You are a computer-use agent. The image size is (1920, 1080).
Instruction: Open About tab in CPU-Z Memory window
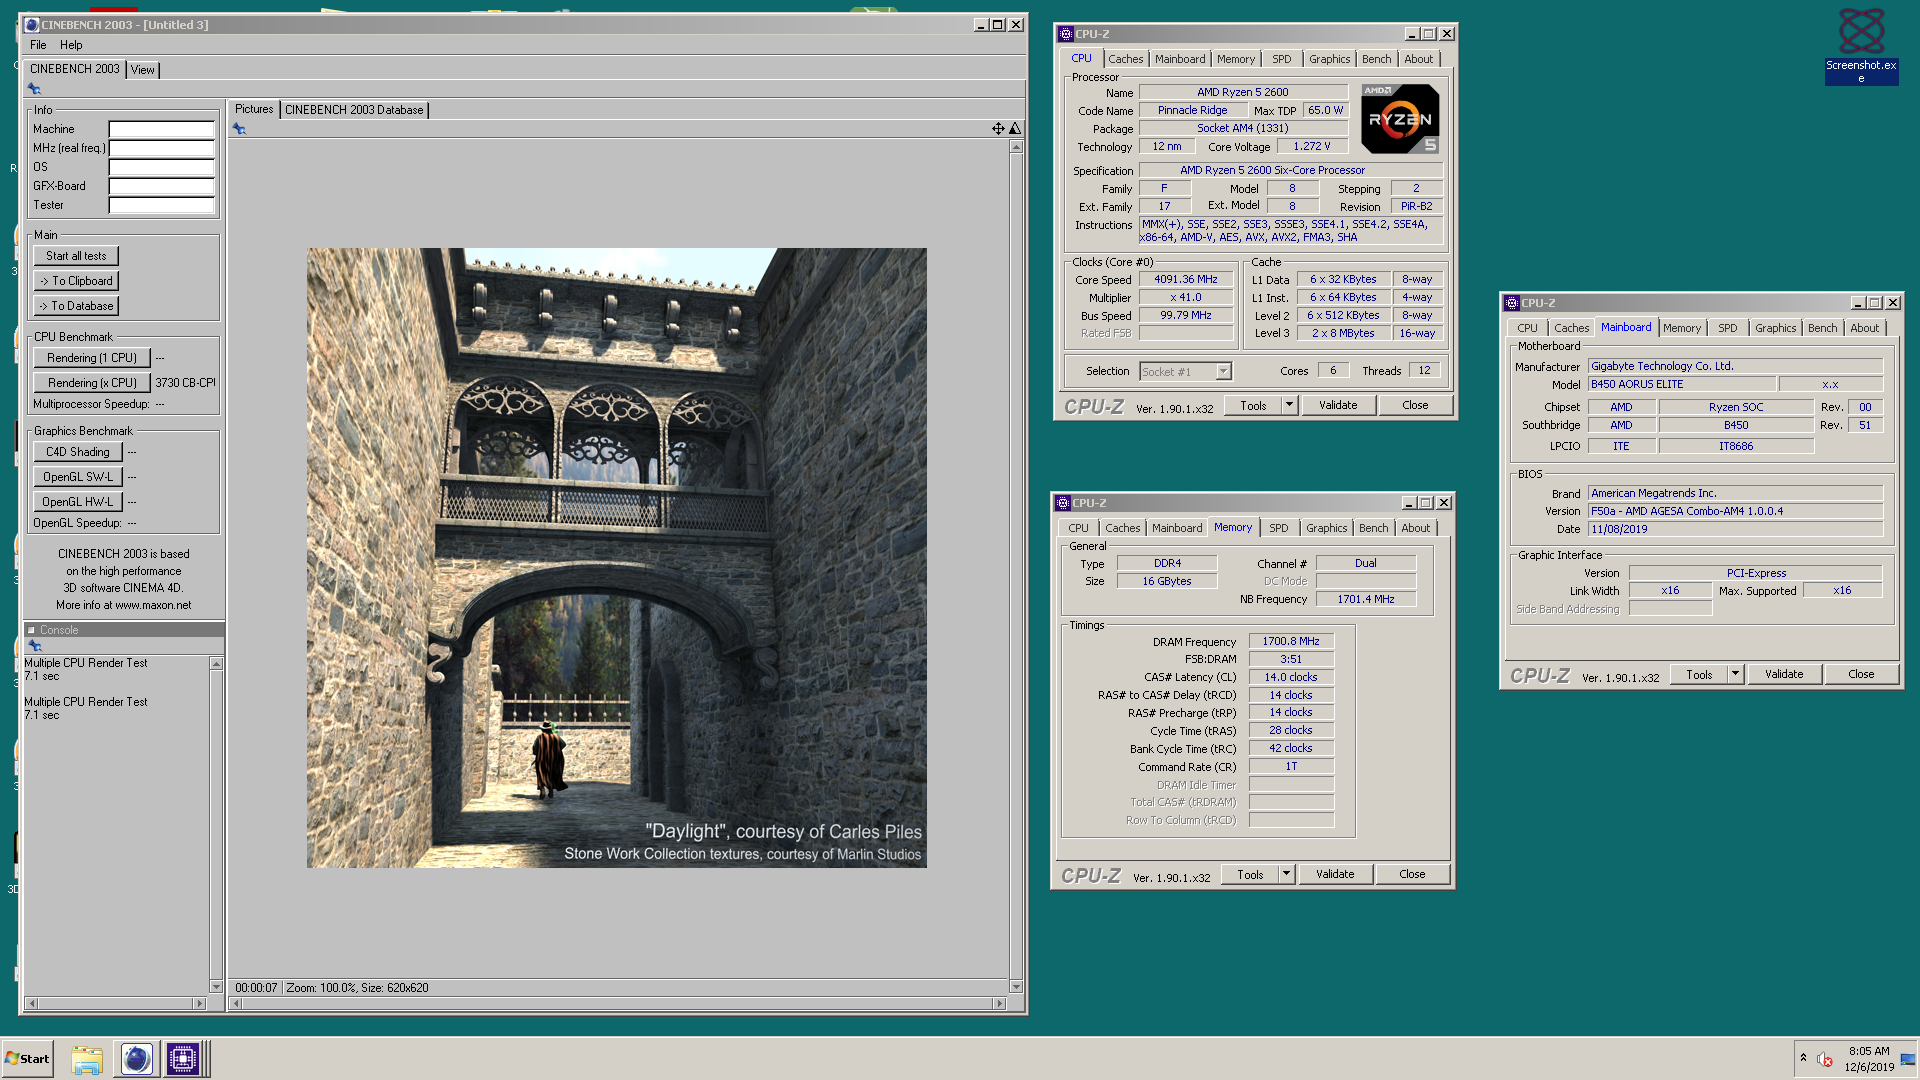[1415, 528]
